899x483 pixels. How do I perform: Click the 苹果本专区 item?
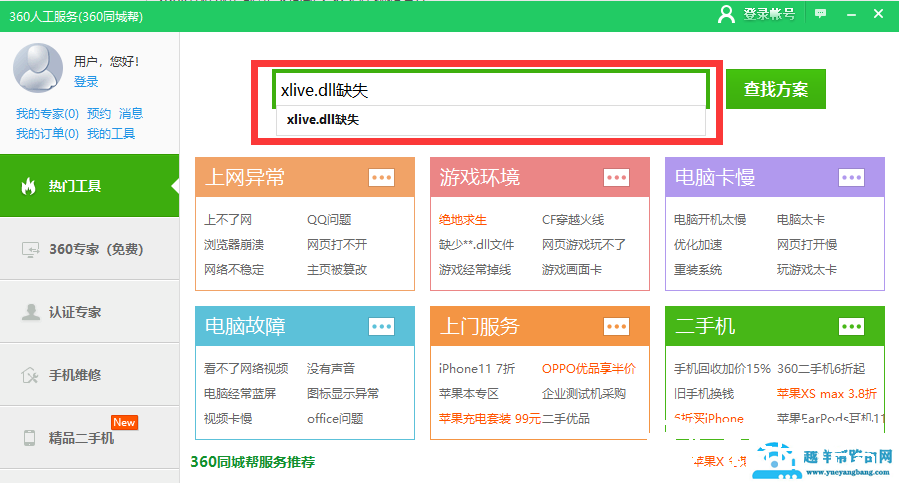tap(469, 394)
